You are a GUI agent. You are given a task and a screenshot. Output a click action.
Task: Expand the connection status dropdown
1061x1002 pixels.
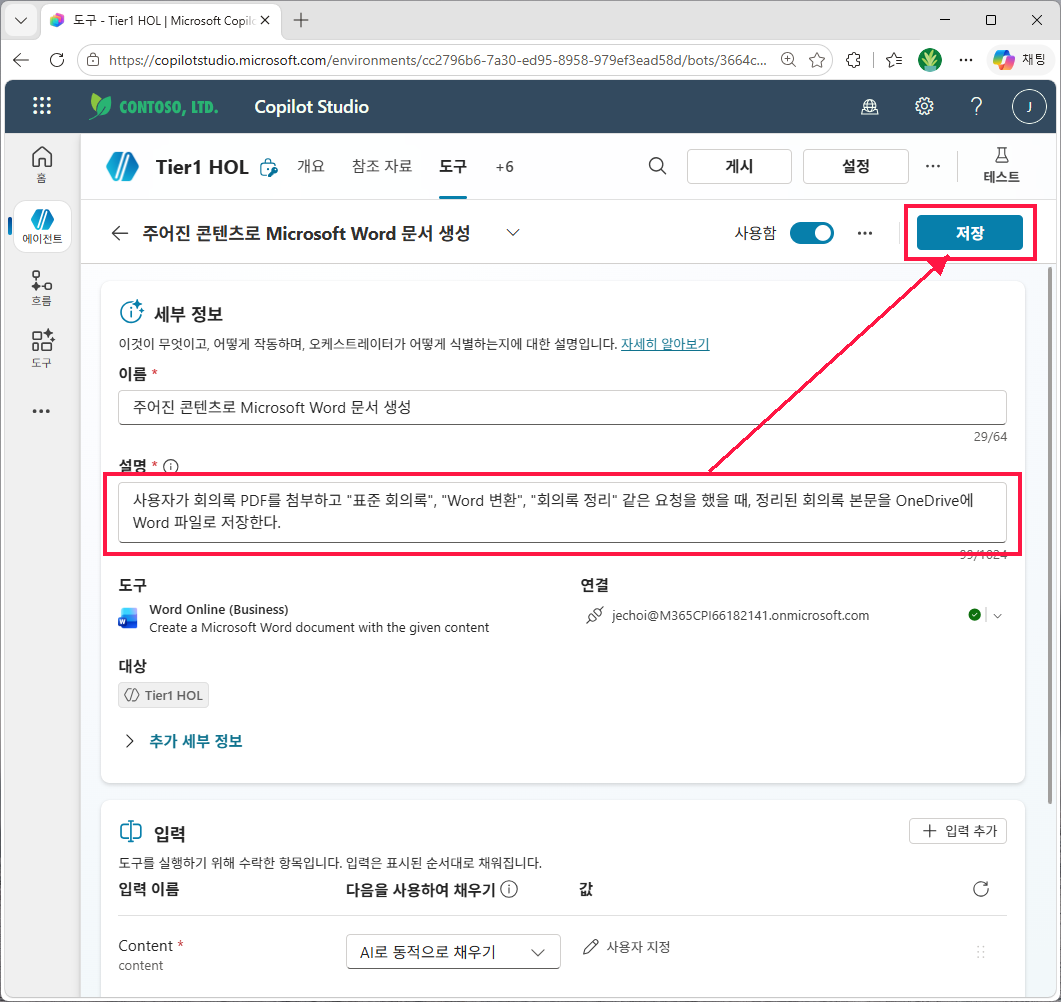click(x=997, y=616)
